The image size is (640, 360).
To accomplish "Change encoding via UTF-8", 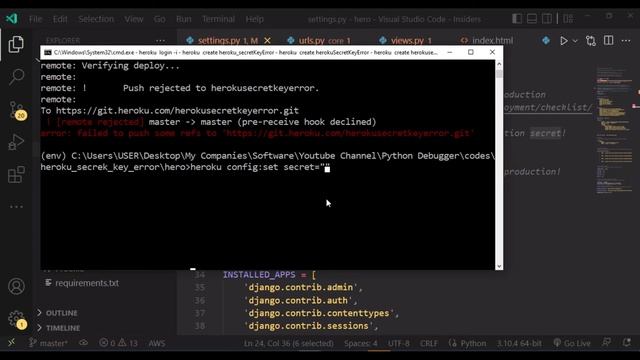I will 399,343.
